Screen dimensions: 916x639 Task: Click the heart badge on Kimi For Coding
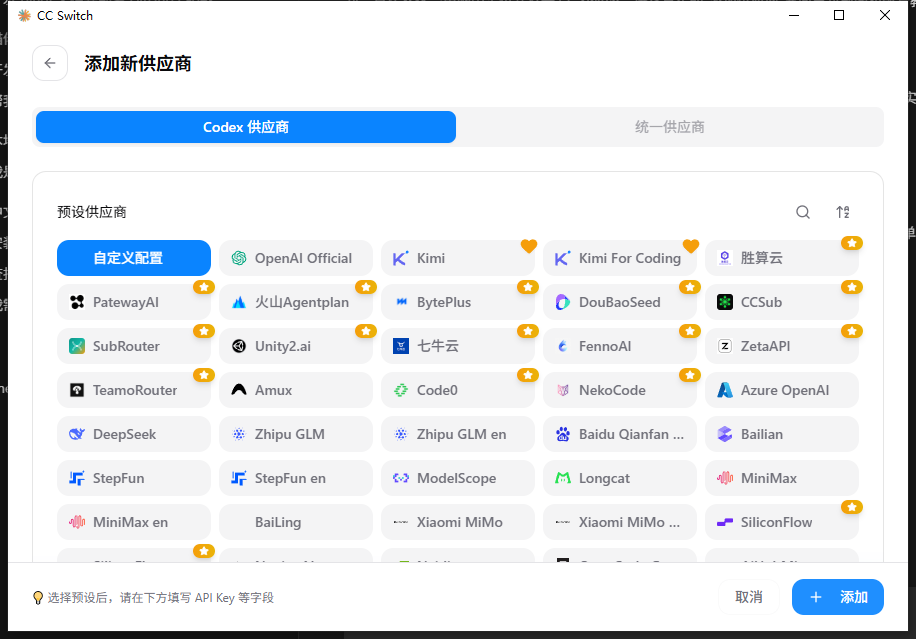[x=691, y=246]
